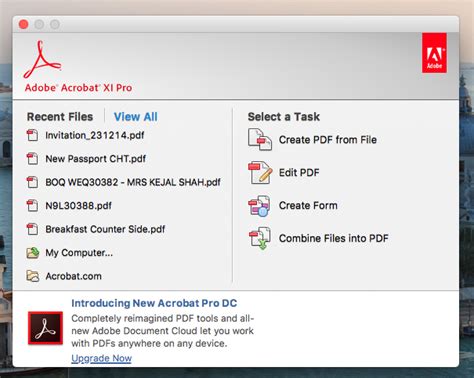
Task: Open BOQ WEQ30382 - MRS KEJAL SHAH.pdf
Action: [x=133, y=182]
